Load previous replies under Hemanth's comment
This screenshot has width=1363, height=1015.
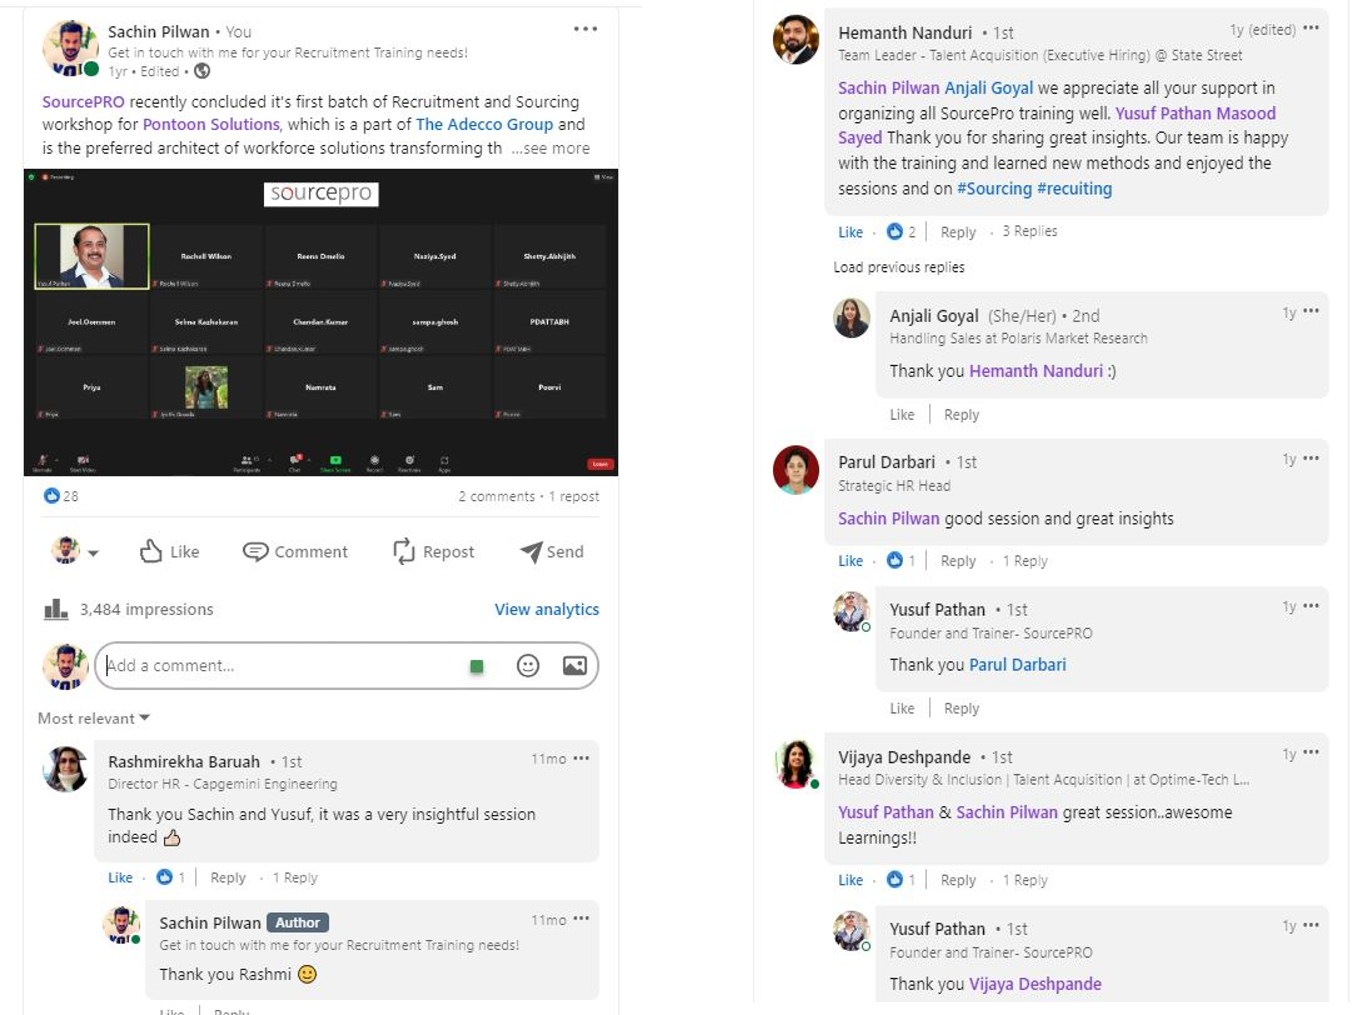click(x=898, y=267)
